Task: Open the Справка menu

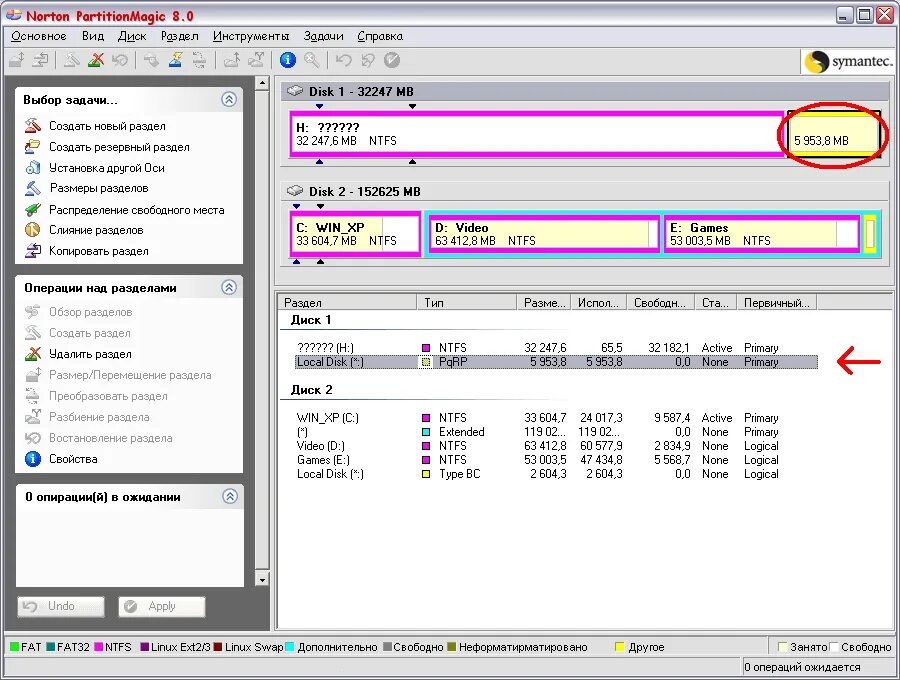Action: click(x=380, y=36)
